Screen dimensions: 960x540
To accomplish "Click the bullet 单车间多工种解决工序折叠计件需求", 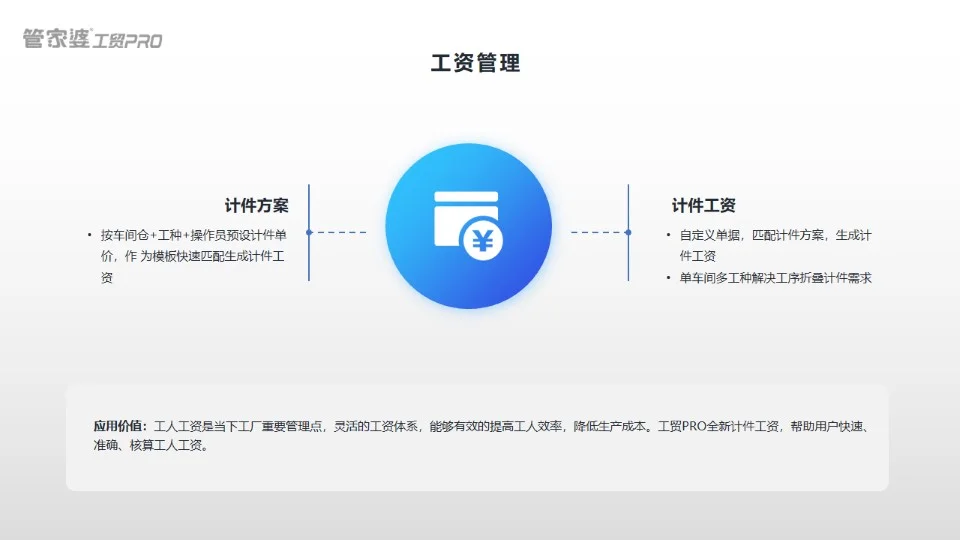I will 769,278.
